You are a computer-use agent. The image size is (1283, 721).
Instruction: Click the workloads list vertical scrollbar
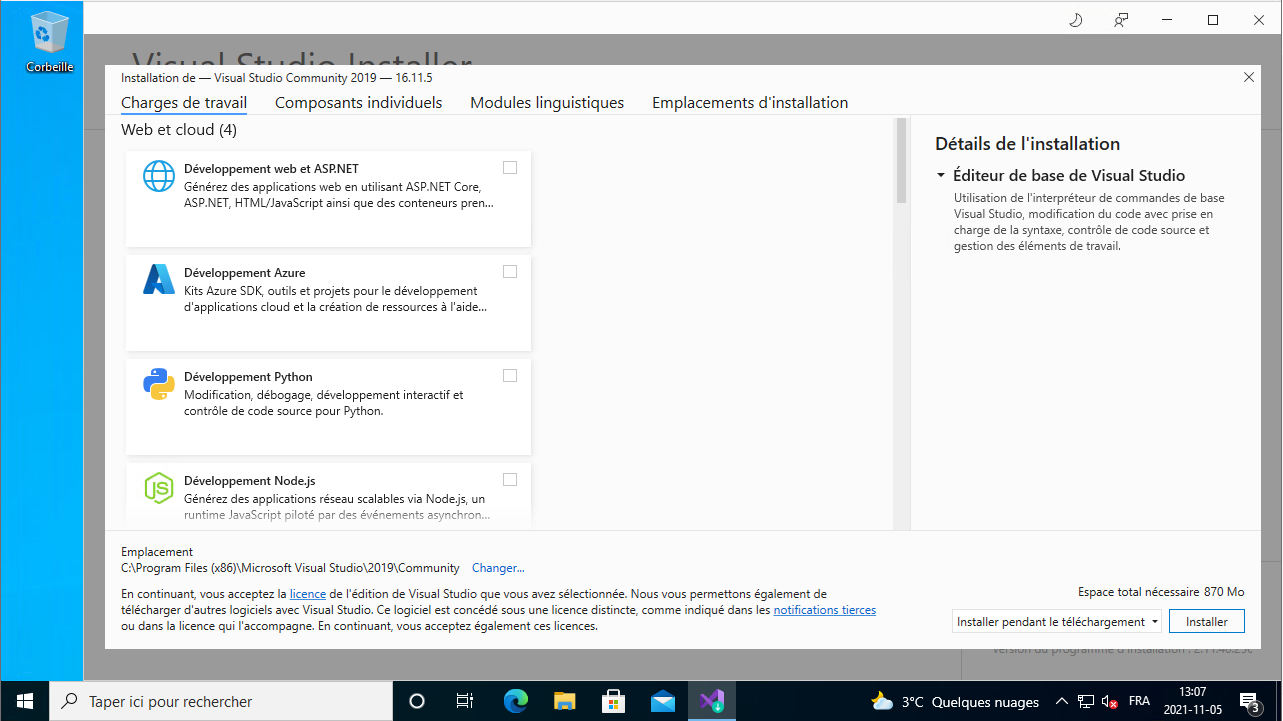901,161
